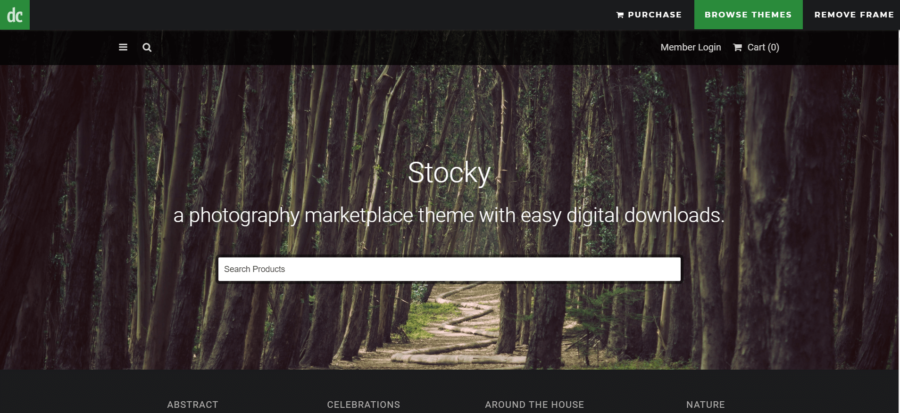Click the magnifying glass search icon
The width and height of the screenshot is (900, 413).
[147, 48]
